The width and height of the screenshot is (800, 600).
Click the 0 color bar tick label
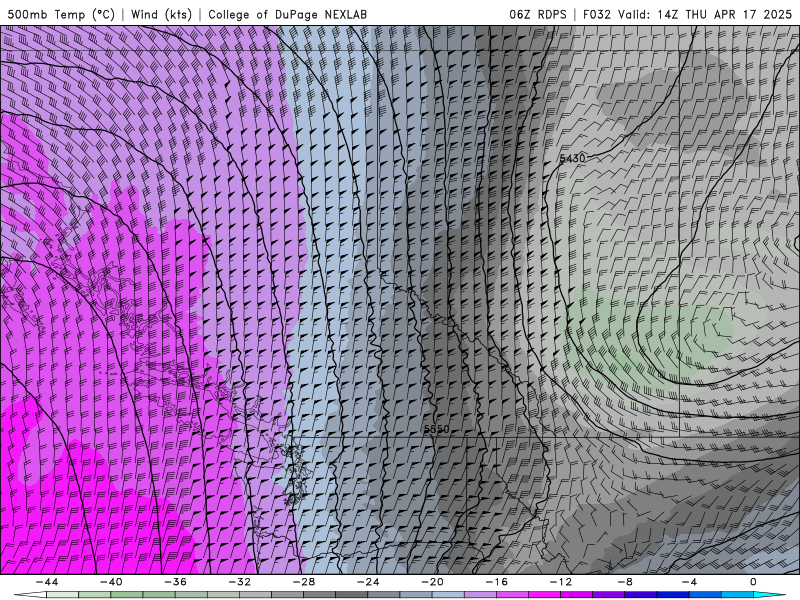pos(753,582)
